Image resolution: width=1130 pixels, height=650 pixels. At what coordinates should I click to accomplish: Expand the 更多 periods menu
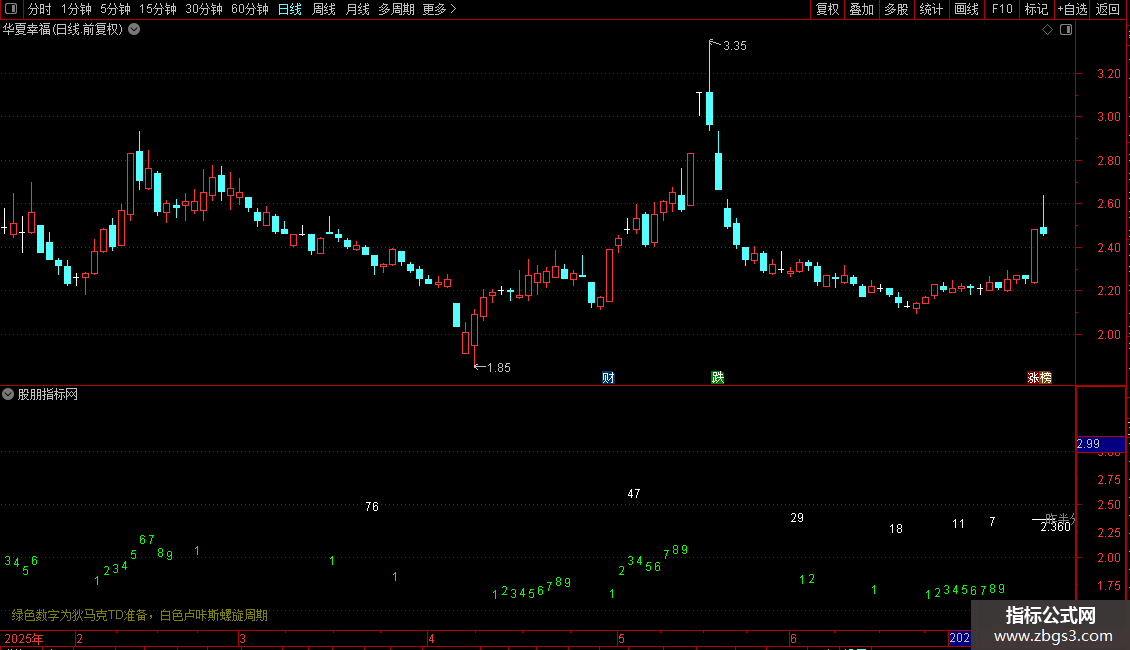pyautogui.click(x=440, y=9)
